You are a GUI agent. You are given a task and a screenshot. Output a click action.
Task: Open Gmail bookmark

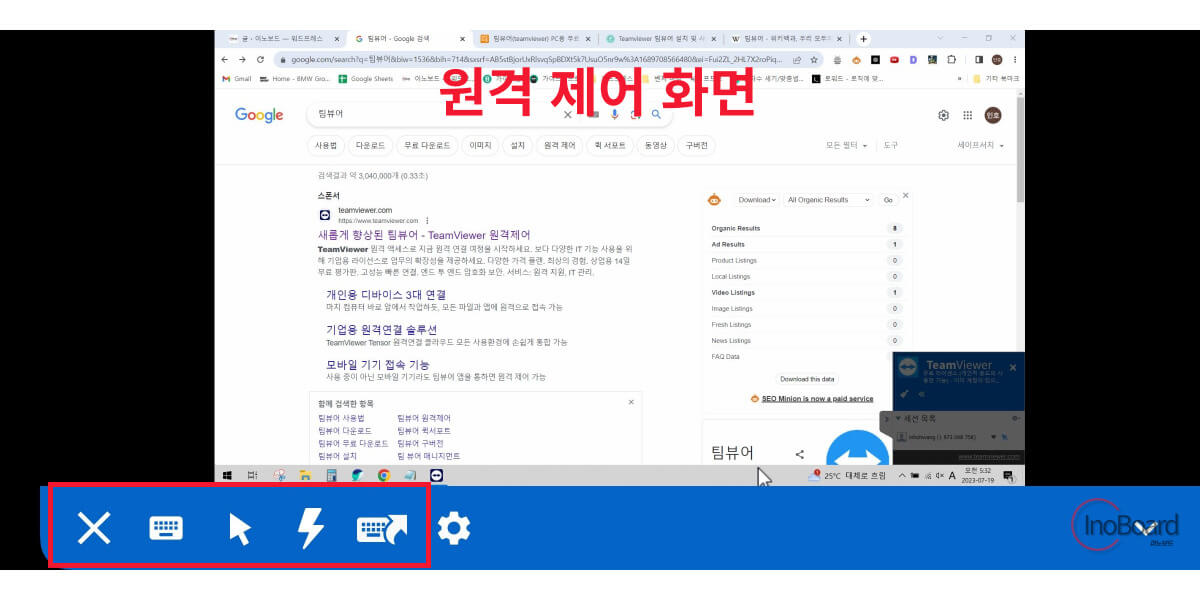pyautogui.click(x=236, y=78)
